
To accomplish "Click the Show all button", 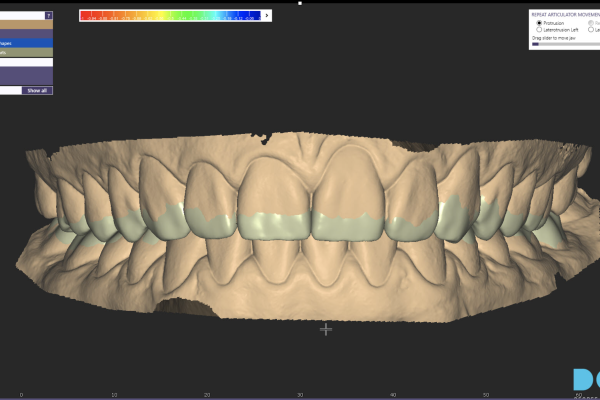I will pos(37,91).
